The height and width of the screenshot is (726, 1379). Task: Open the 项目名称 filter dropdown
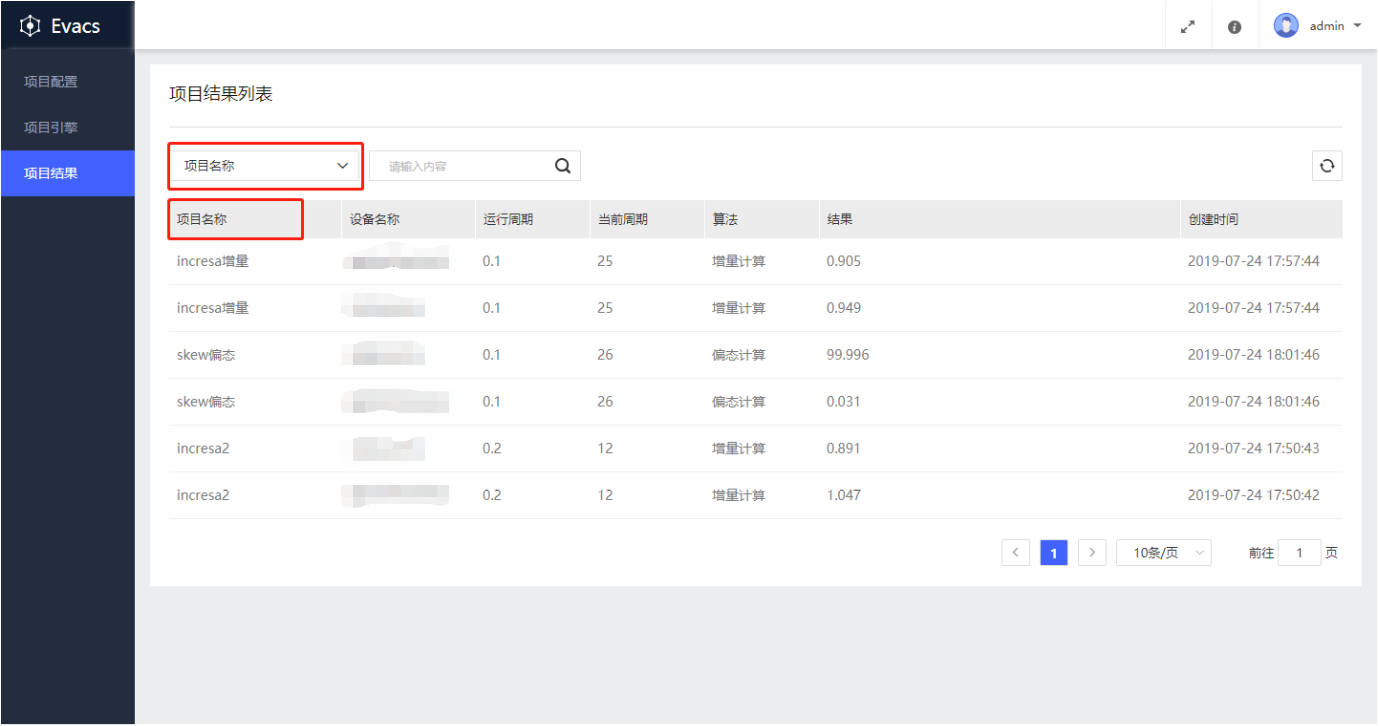264,166
